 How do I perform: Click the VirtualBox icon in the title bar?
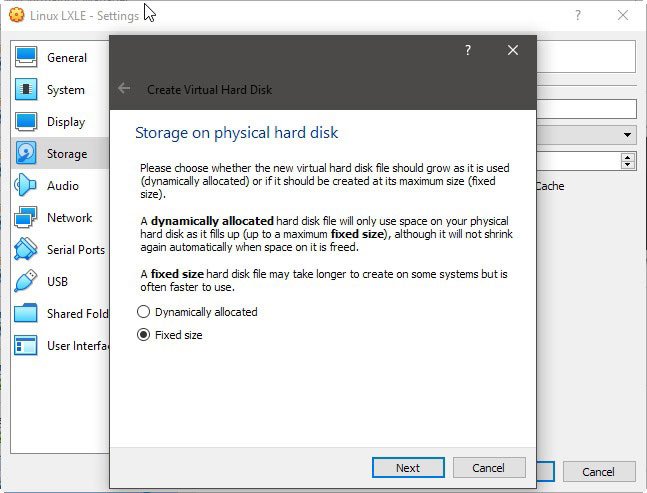click(17, 15)
